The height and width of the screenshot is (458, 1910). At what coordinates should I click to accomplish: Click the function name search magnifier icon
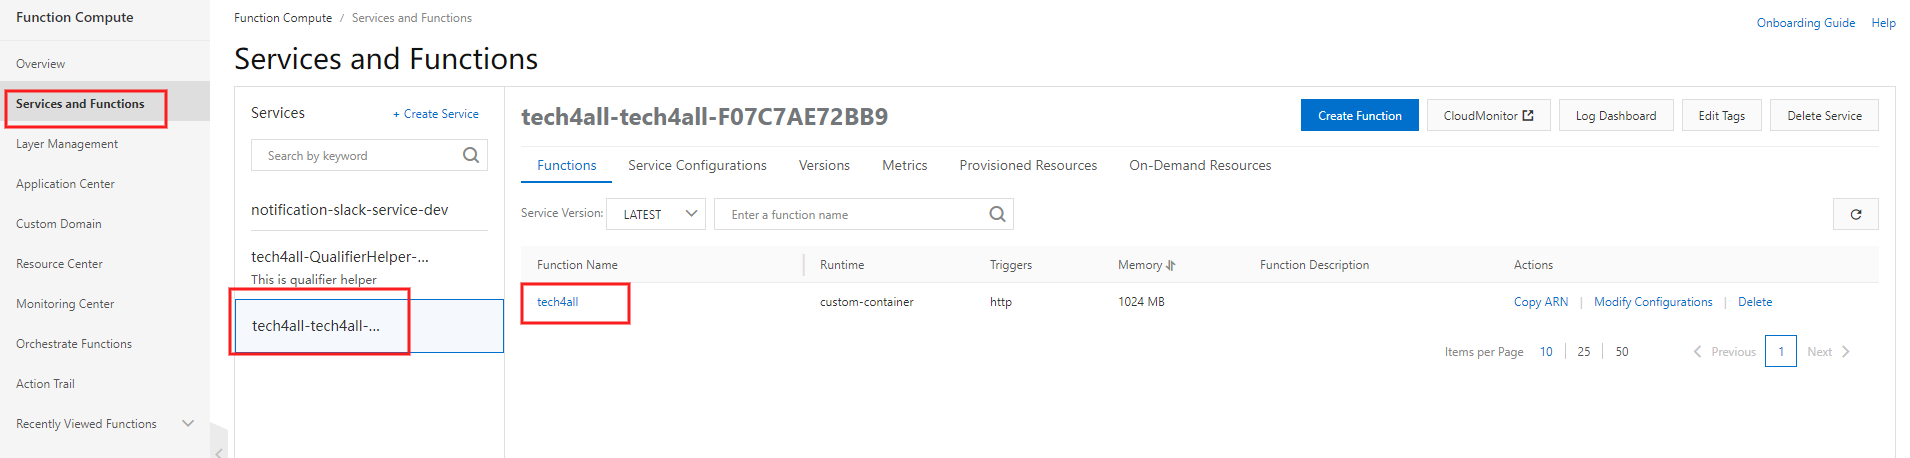pyautogui.click(x=997, y=214)
